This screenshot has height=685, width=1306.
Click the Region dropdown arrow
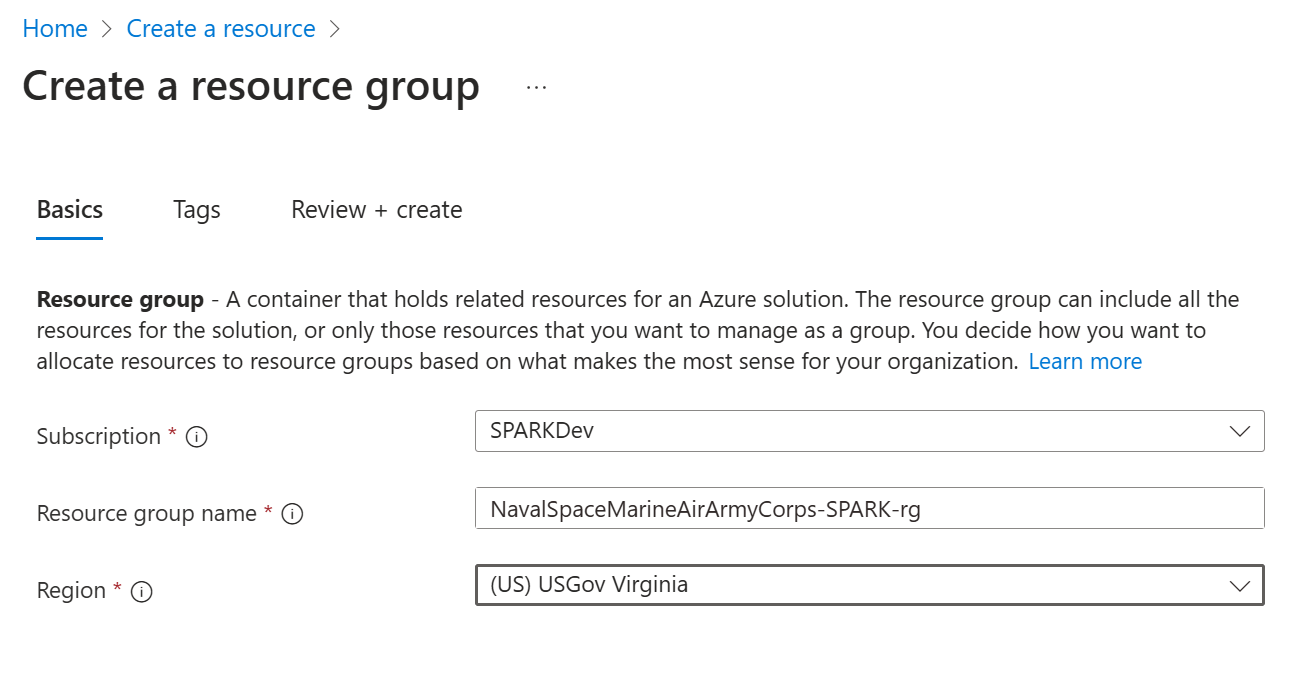[1239, 586]
